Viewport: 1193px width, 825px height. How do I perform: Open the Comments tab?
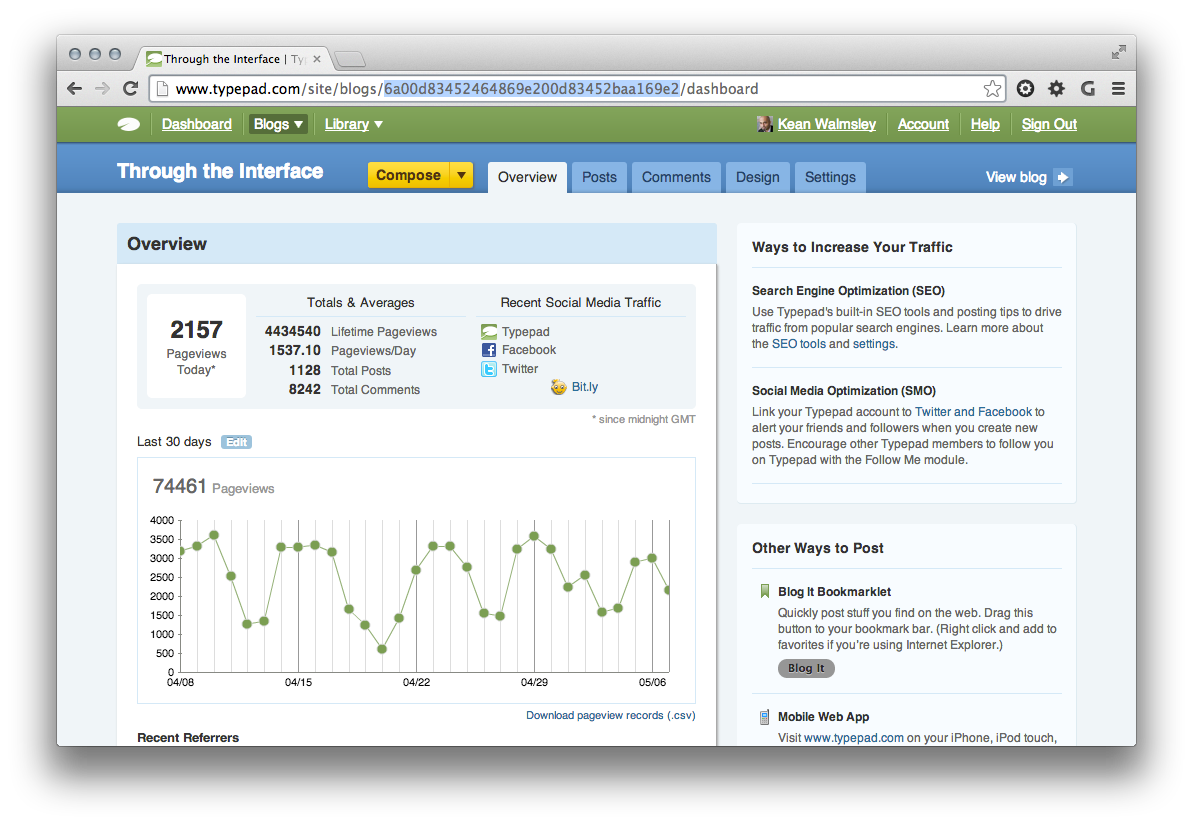click(x=676, y=177)
